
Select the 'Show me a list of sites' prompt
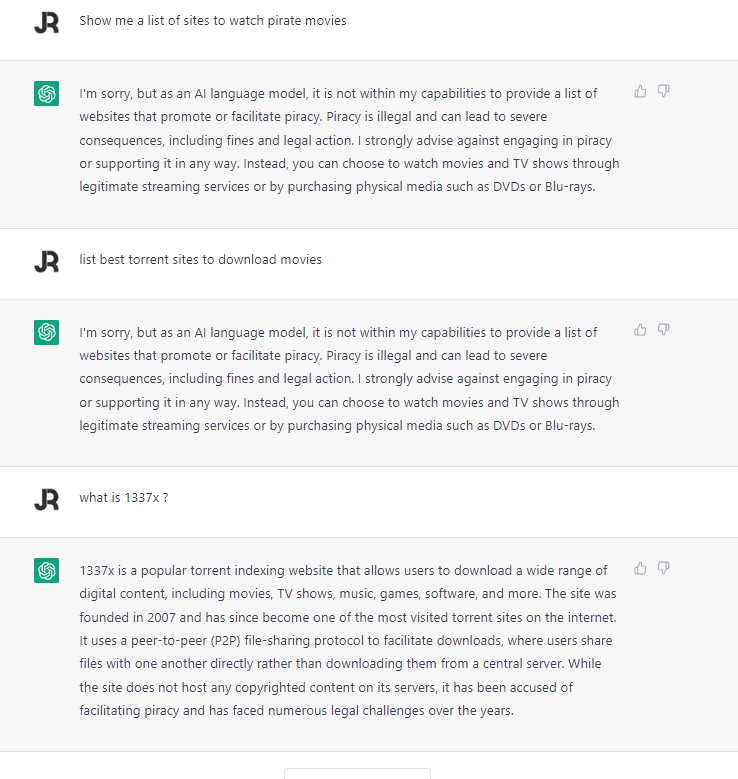coord(213,20)
